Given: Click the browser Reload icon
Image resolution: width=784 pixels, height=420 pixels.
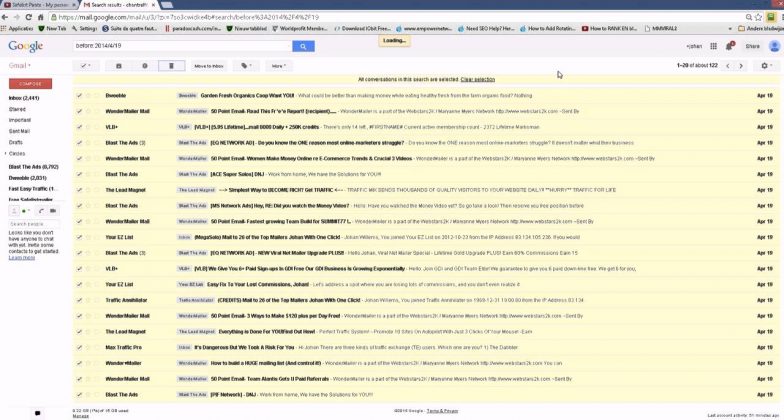Looking at the screenshot, I should coord(28,17).
